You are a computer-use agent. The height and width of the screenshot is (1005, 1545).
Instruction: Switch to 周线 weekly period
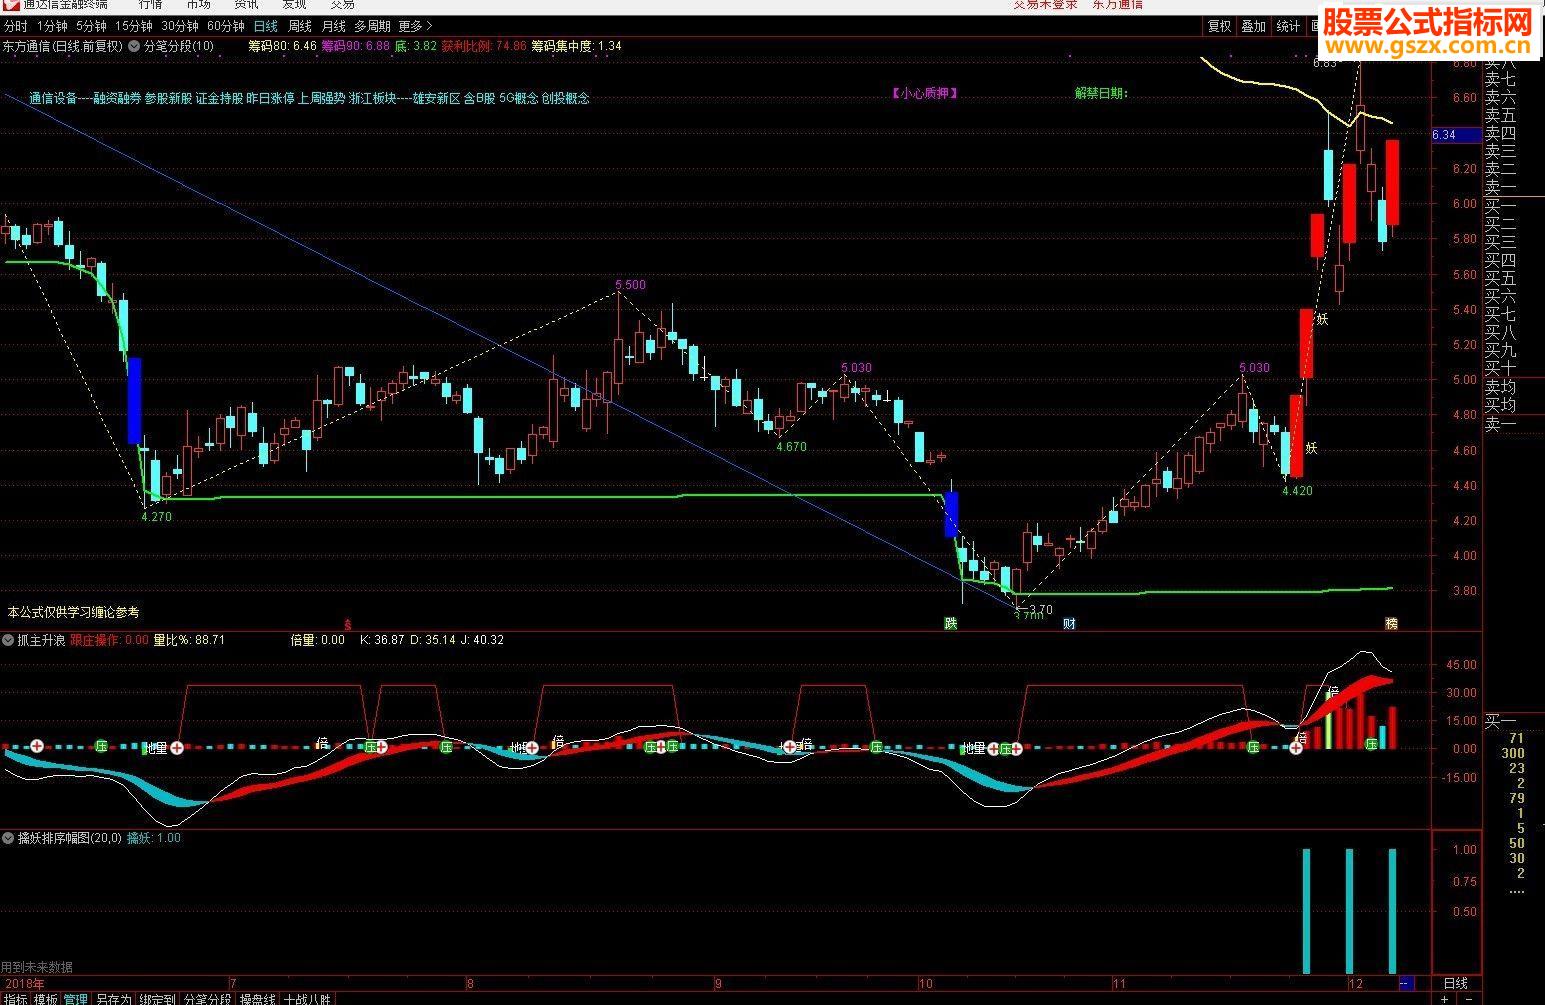(x=299, y=26)
